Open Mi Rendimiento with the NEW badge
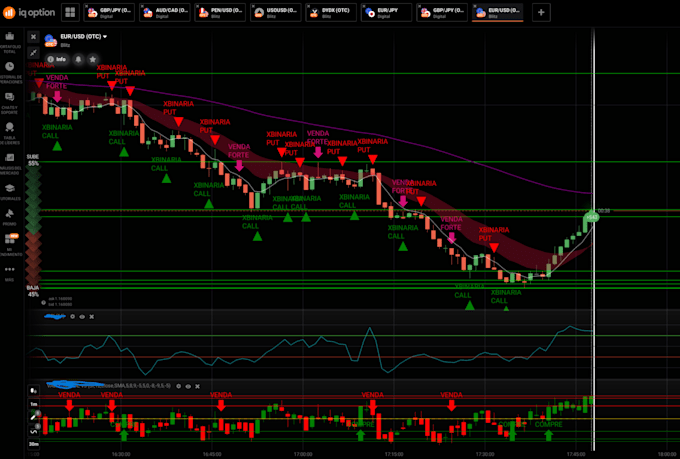This screenshot has width=680, height=459. tap(10, 245)
